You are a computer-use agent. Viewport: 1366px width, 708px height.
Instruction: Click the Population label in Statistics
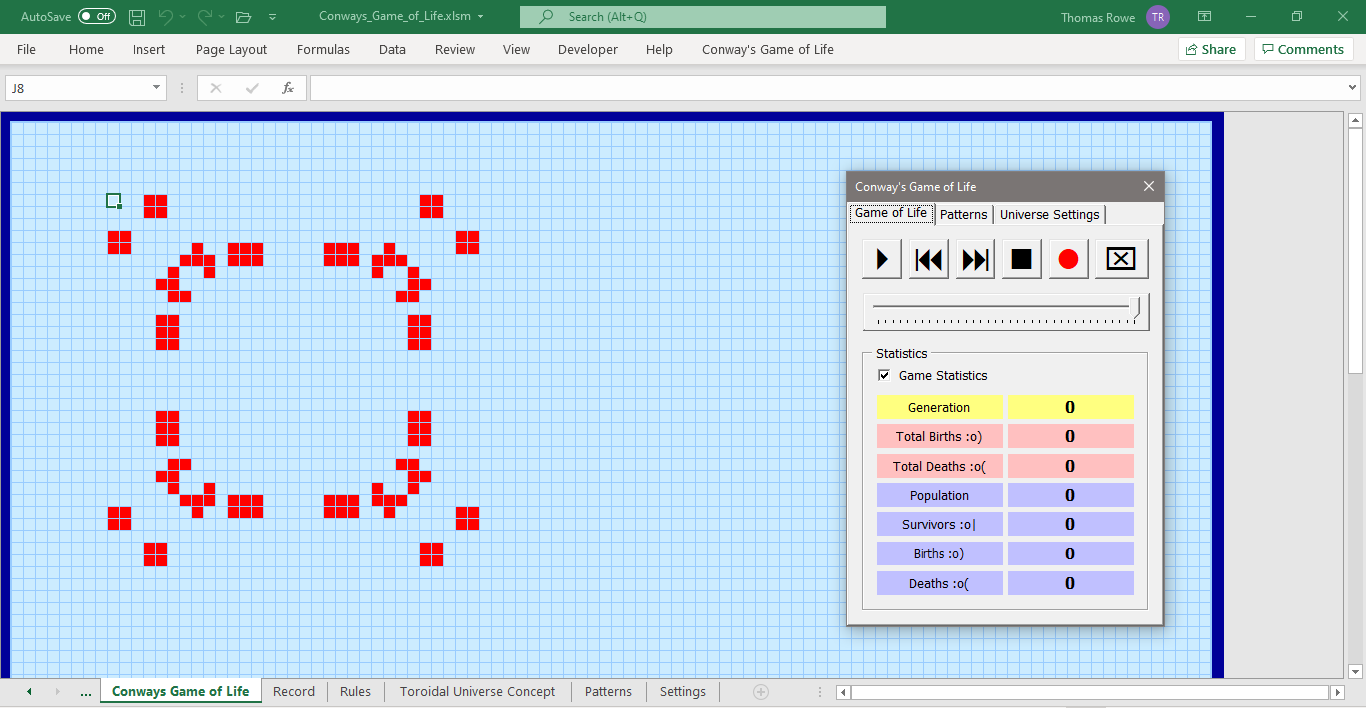939,495
